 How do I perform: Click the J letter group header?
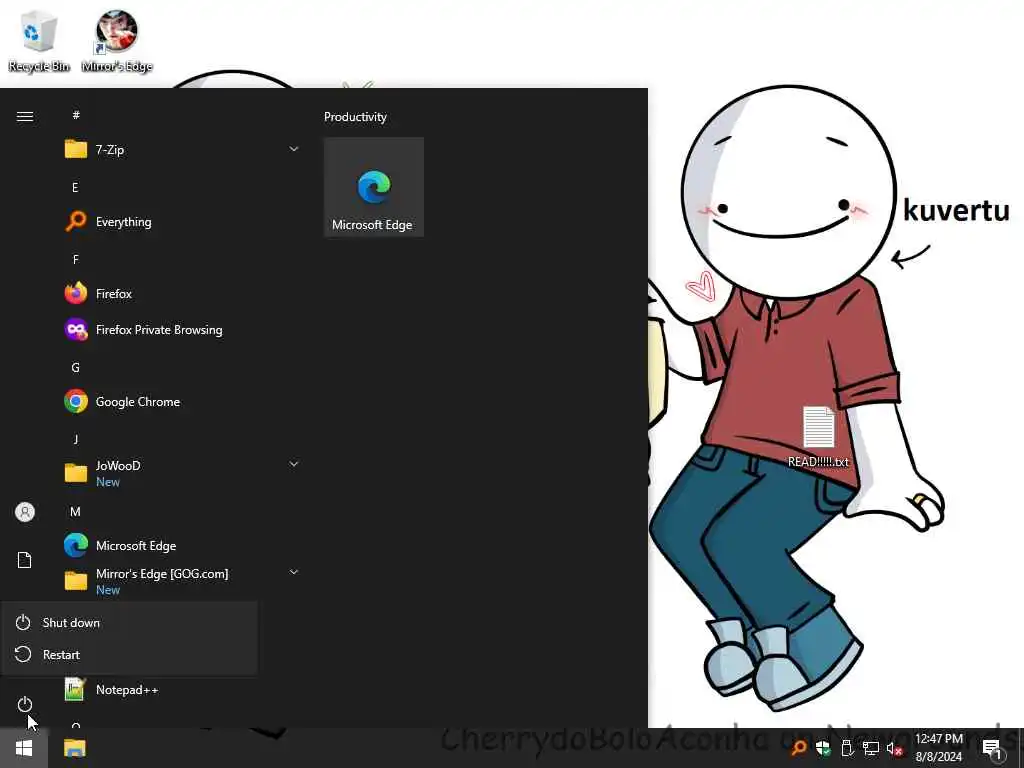pyautogui.click(x=76, y=440)
